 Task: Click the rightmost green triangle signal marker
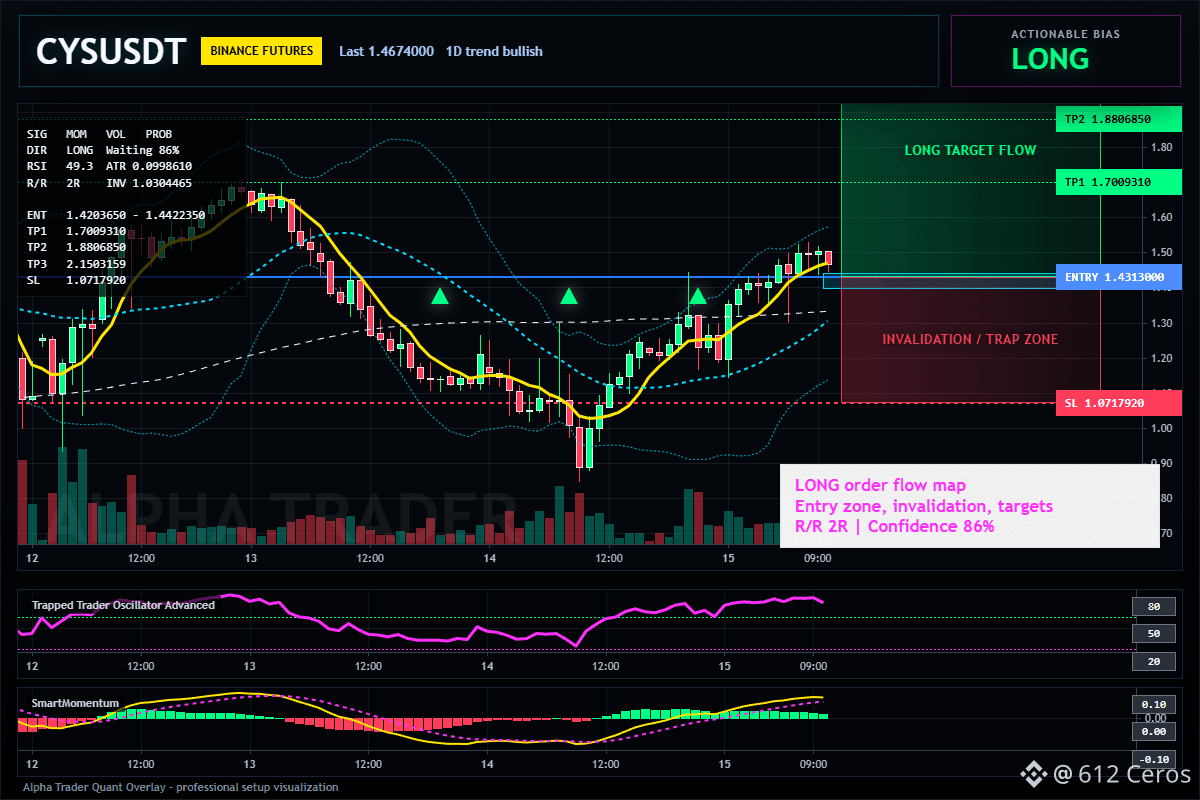(x=698, y=296)
